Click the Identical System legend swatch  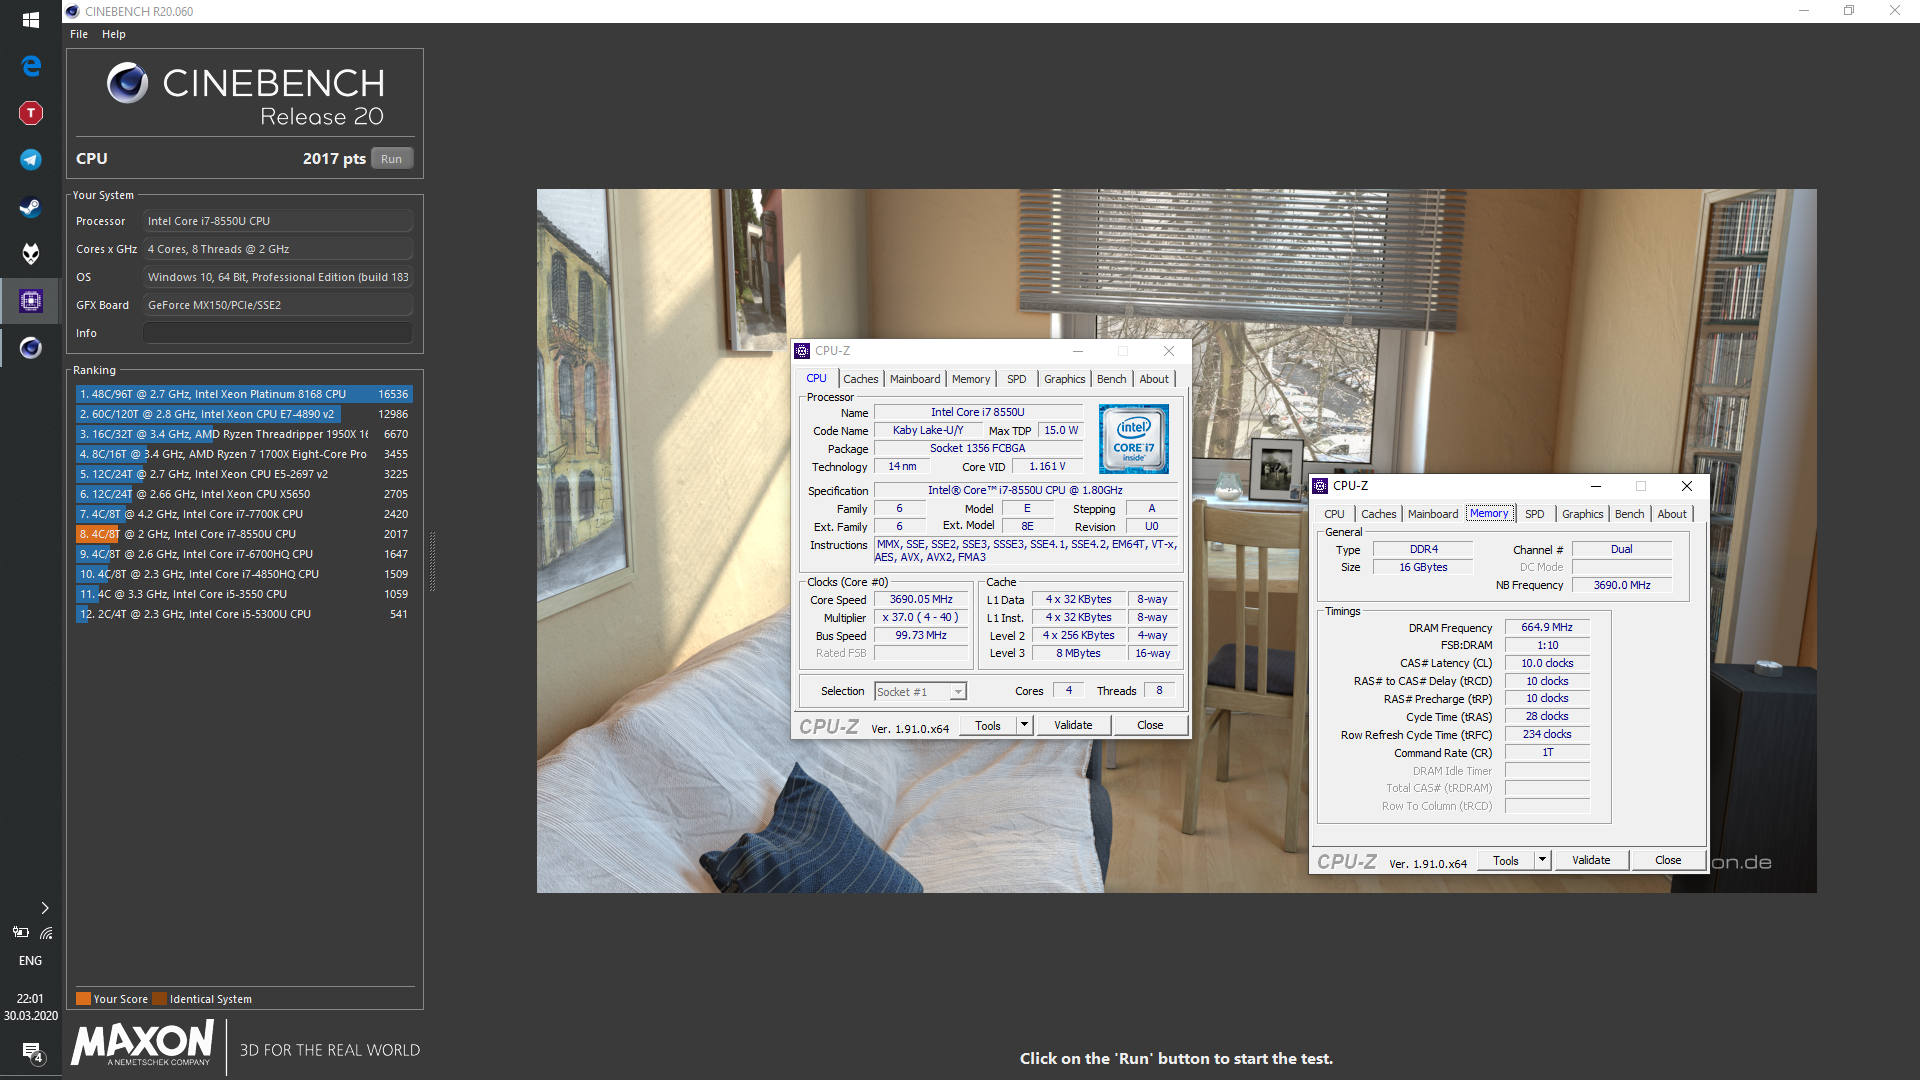159,999
